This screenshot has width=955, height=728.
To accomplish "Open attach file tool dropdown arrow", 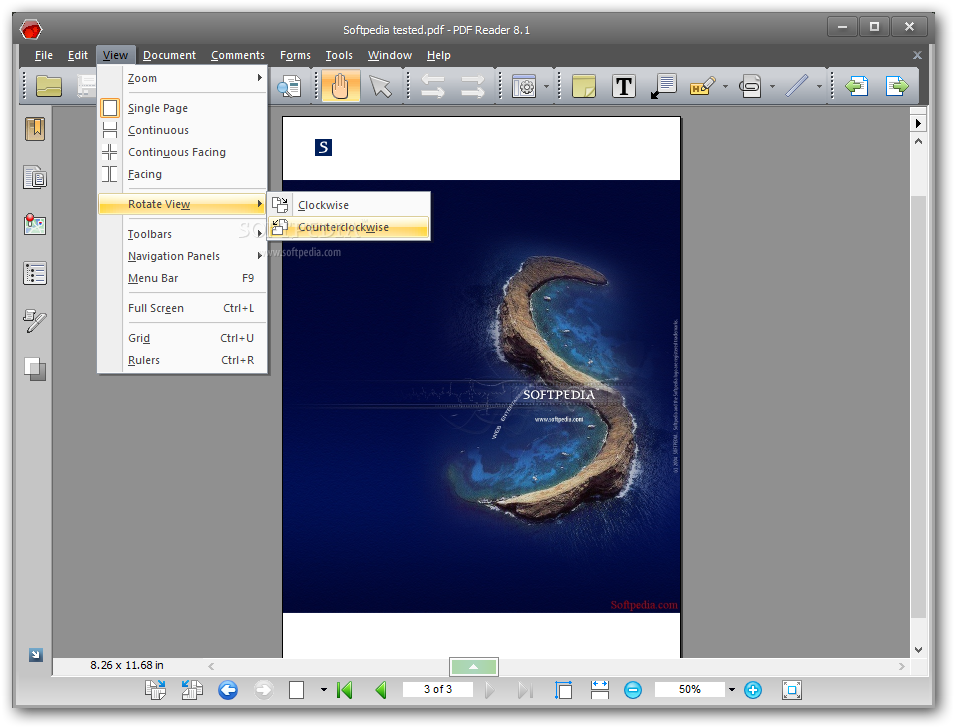I will coord(772,87).
